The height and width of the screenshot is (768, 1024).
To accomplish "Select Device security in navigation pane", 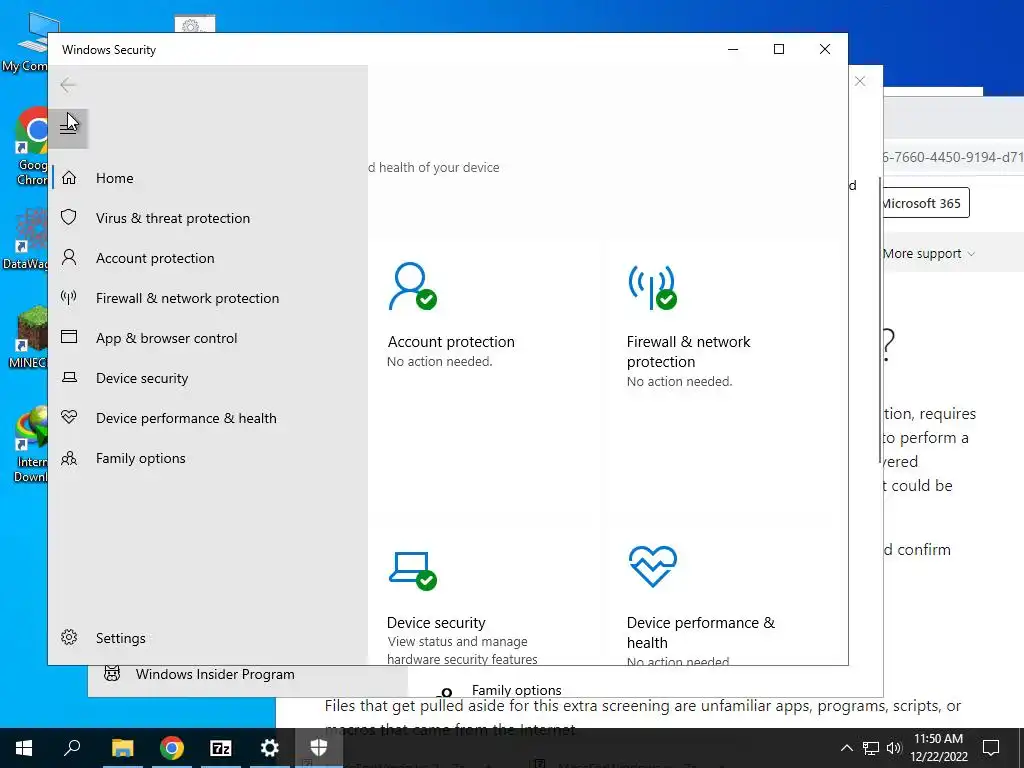I will [x=208, y=378].
